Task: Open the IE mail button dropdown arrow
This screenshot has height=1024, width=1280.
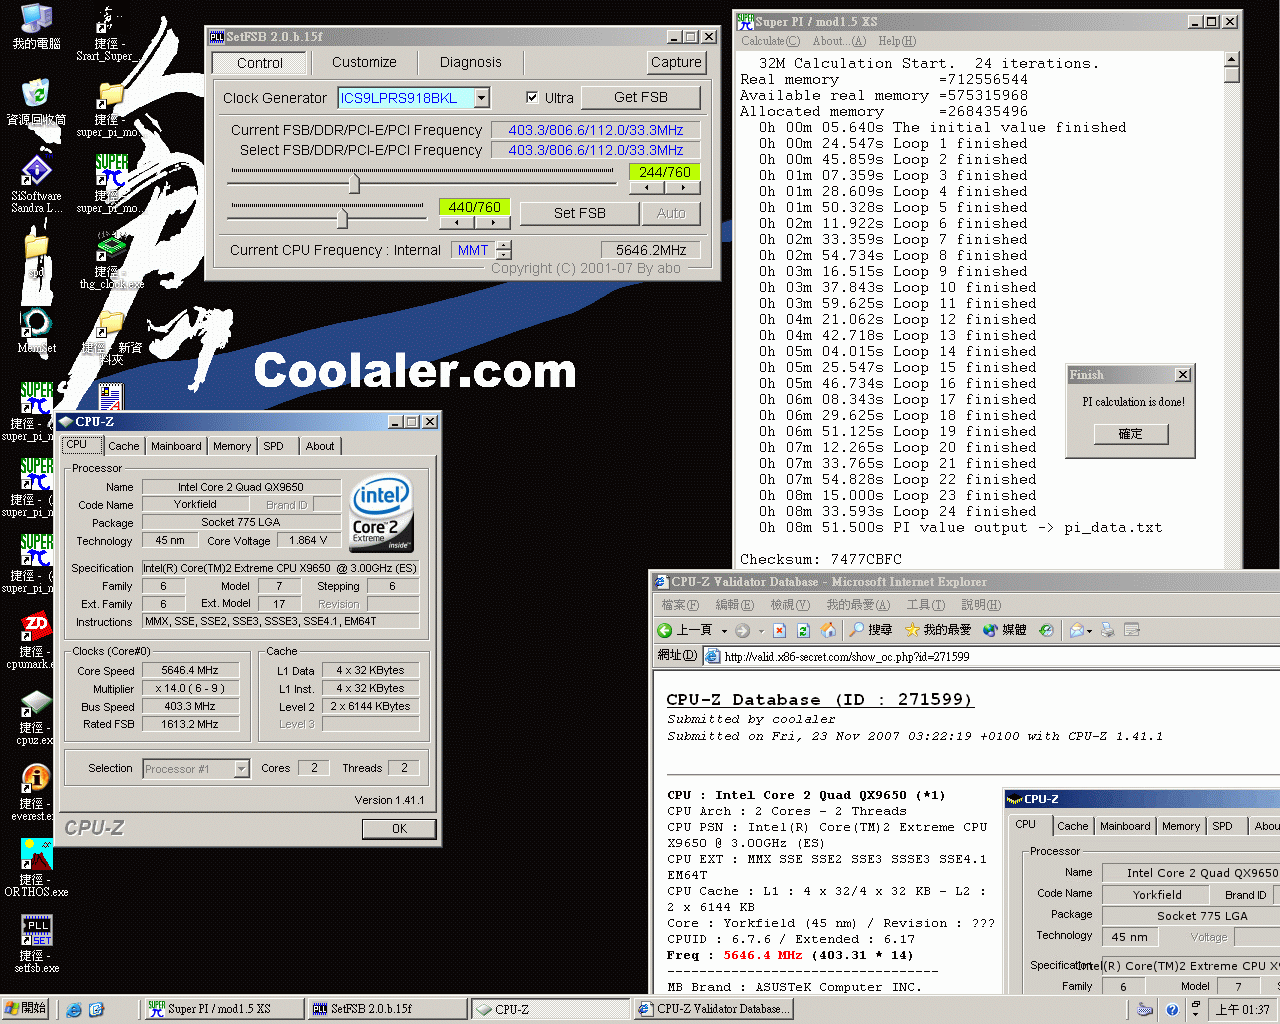Action: [x=1090, y=631]
